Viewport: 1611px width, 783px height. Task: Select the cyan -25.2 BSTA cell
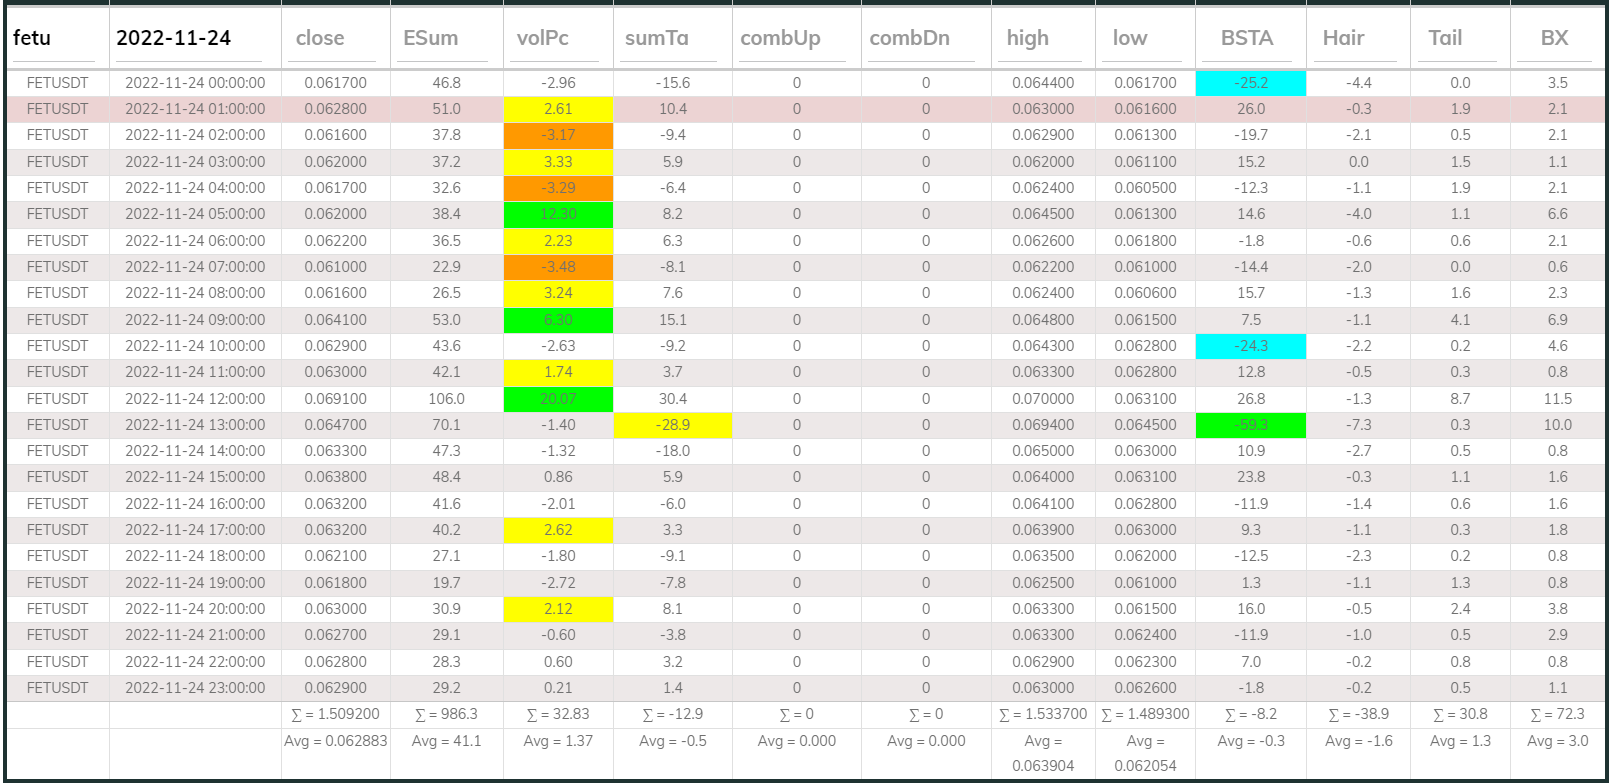1251,83
